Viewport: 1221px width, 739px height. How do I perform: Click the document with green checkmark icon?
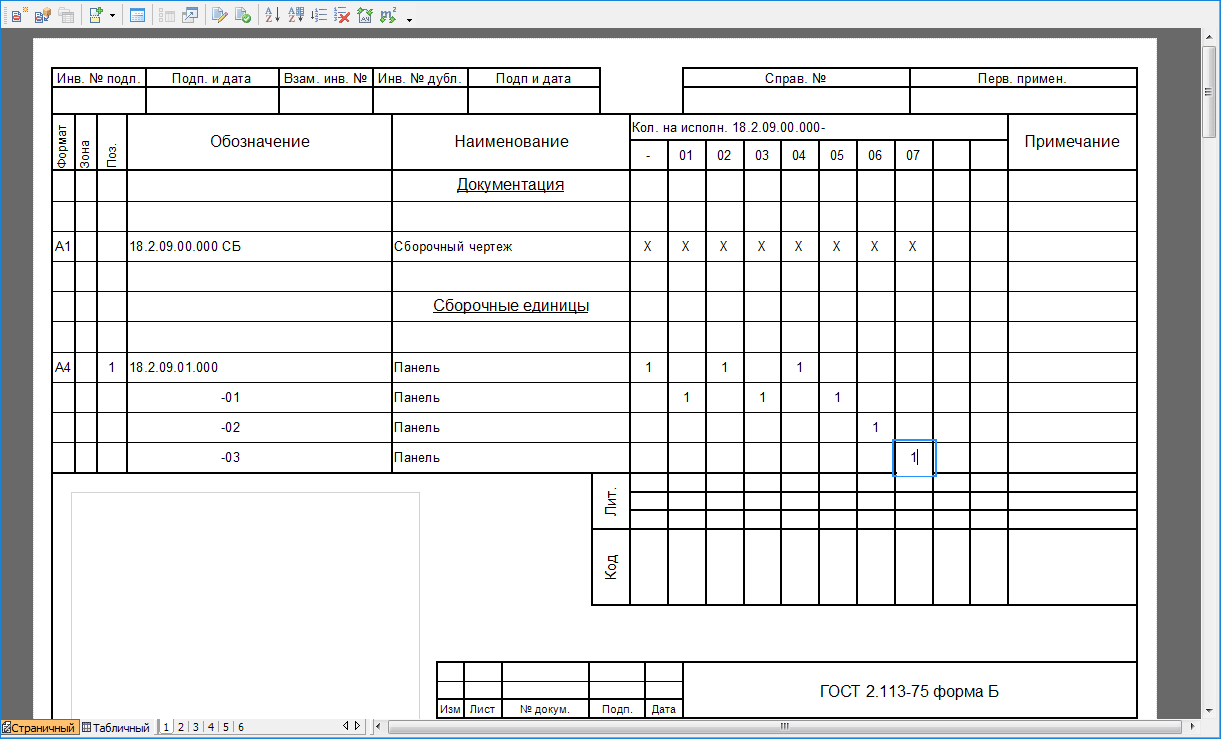tap(243, 15)
